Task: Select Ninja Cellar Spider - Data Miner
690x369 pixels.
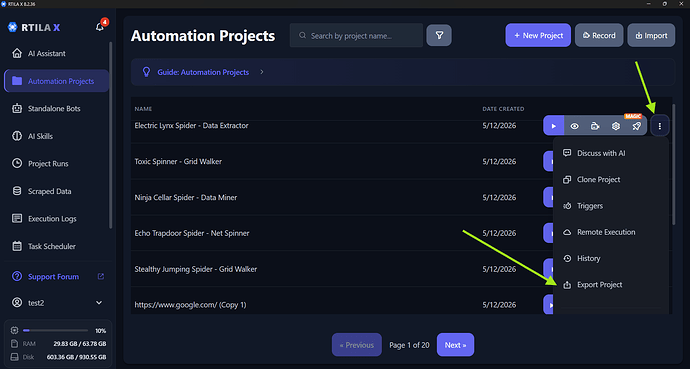Action: click(x=186, y=197)
